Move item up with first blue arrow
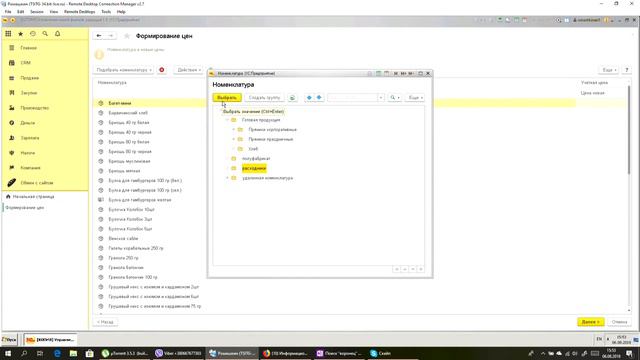 tap(309, 98)
